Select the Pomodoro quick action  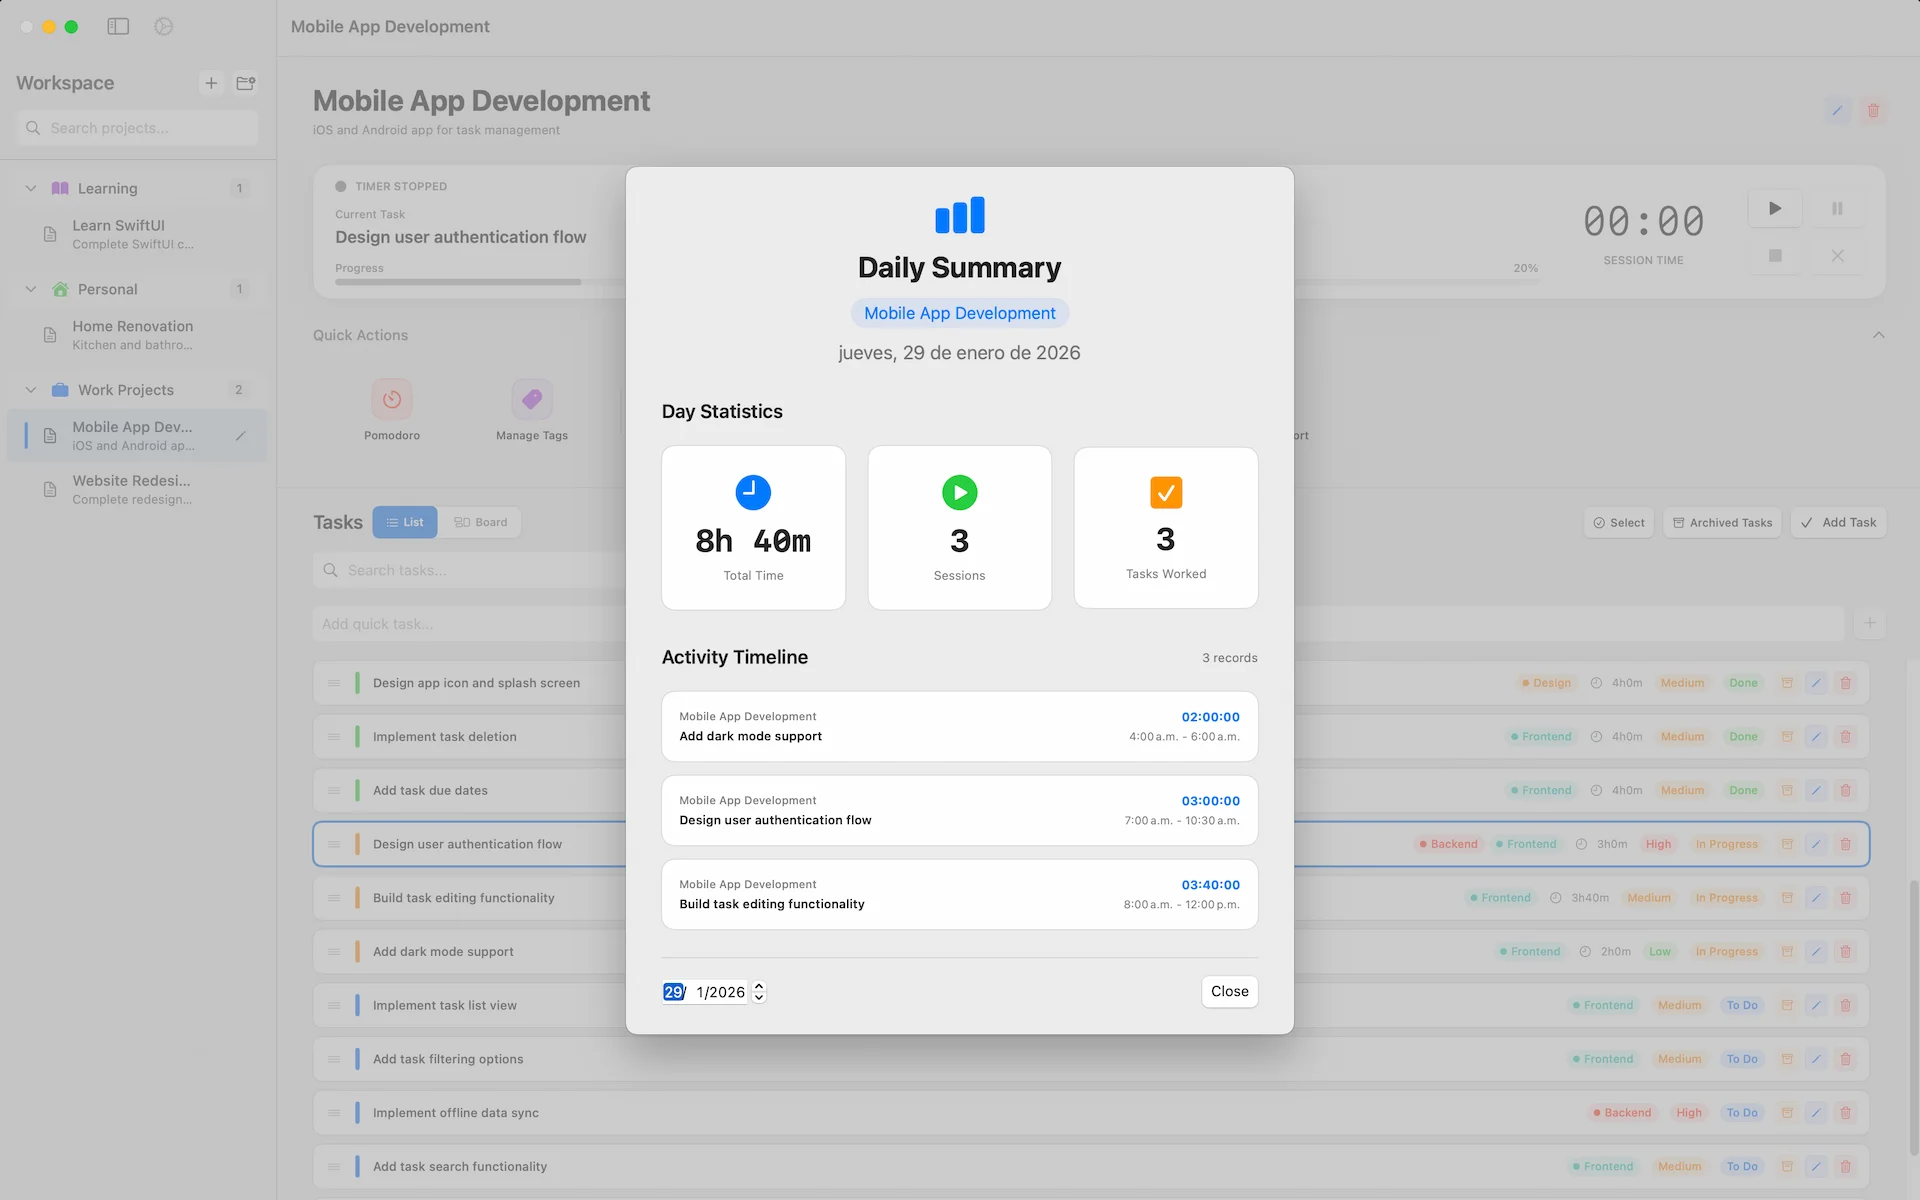pyautogui.click(x=391, y=397)
